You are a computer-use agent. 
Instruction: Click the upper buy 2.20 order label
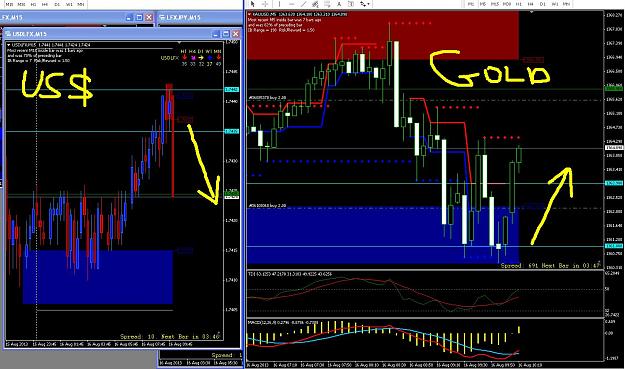click(x=267, y=98)
